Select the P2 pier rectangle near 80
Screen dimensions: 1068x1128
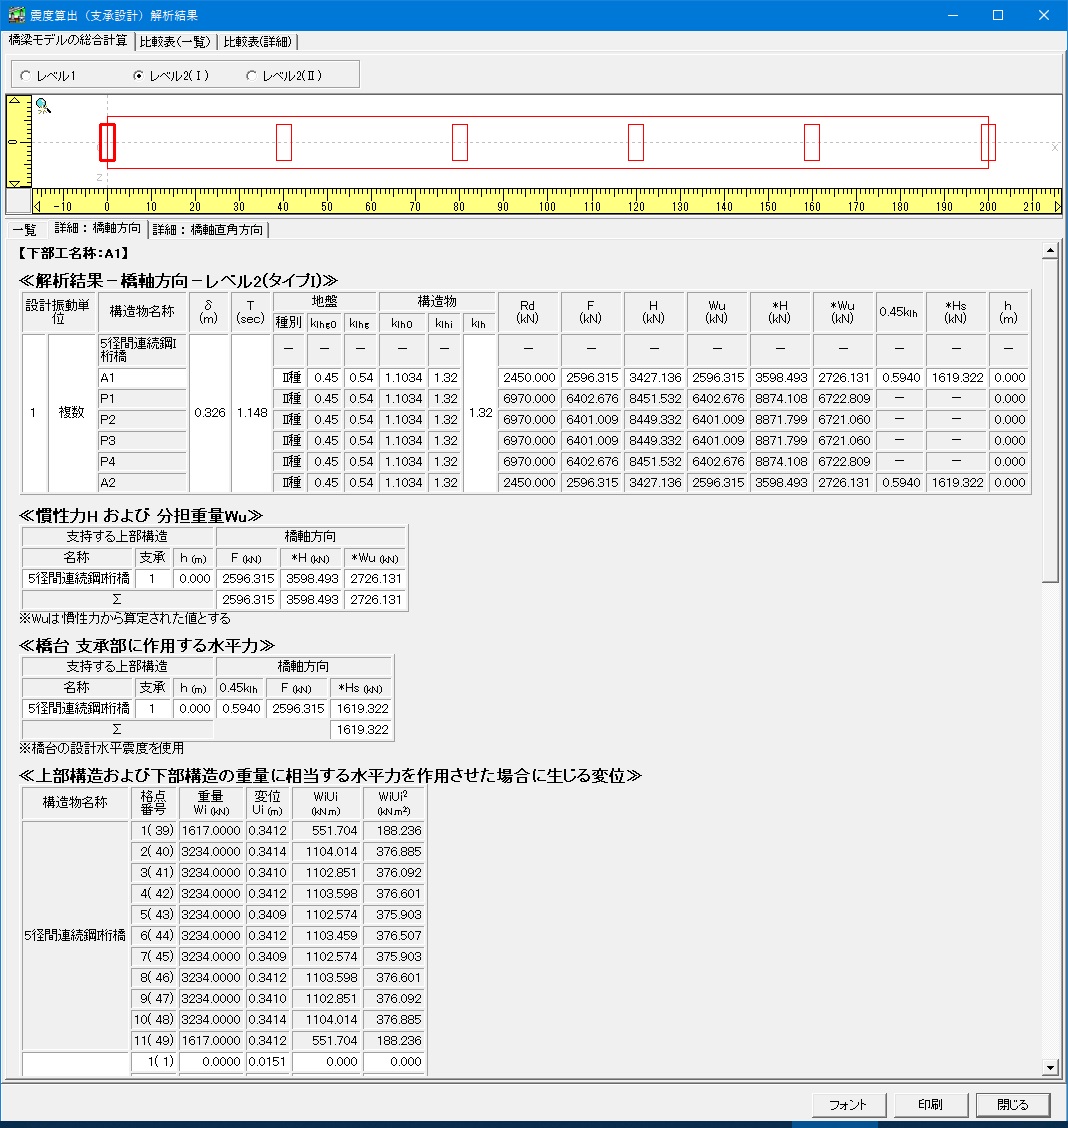(460, 142)
